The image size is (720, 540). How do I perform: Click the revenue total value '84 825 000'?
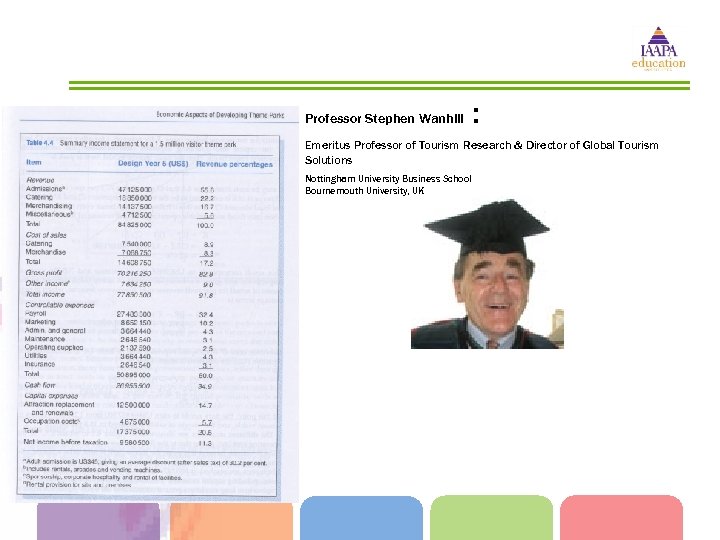pyautogui.click(x=135, y=225)
